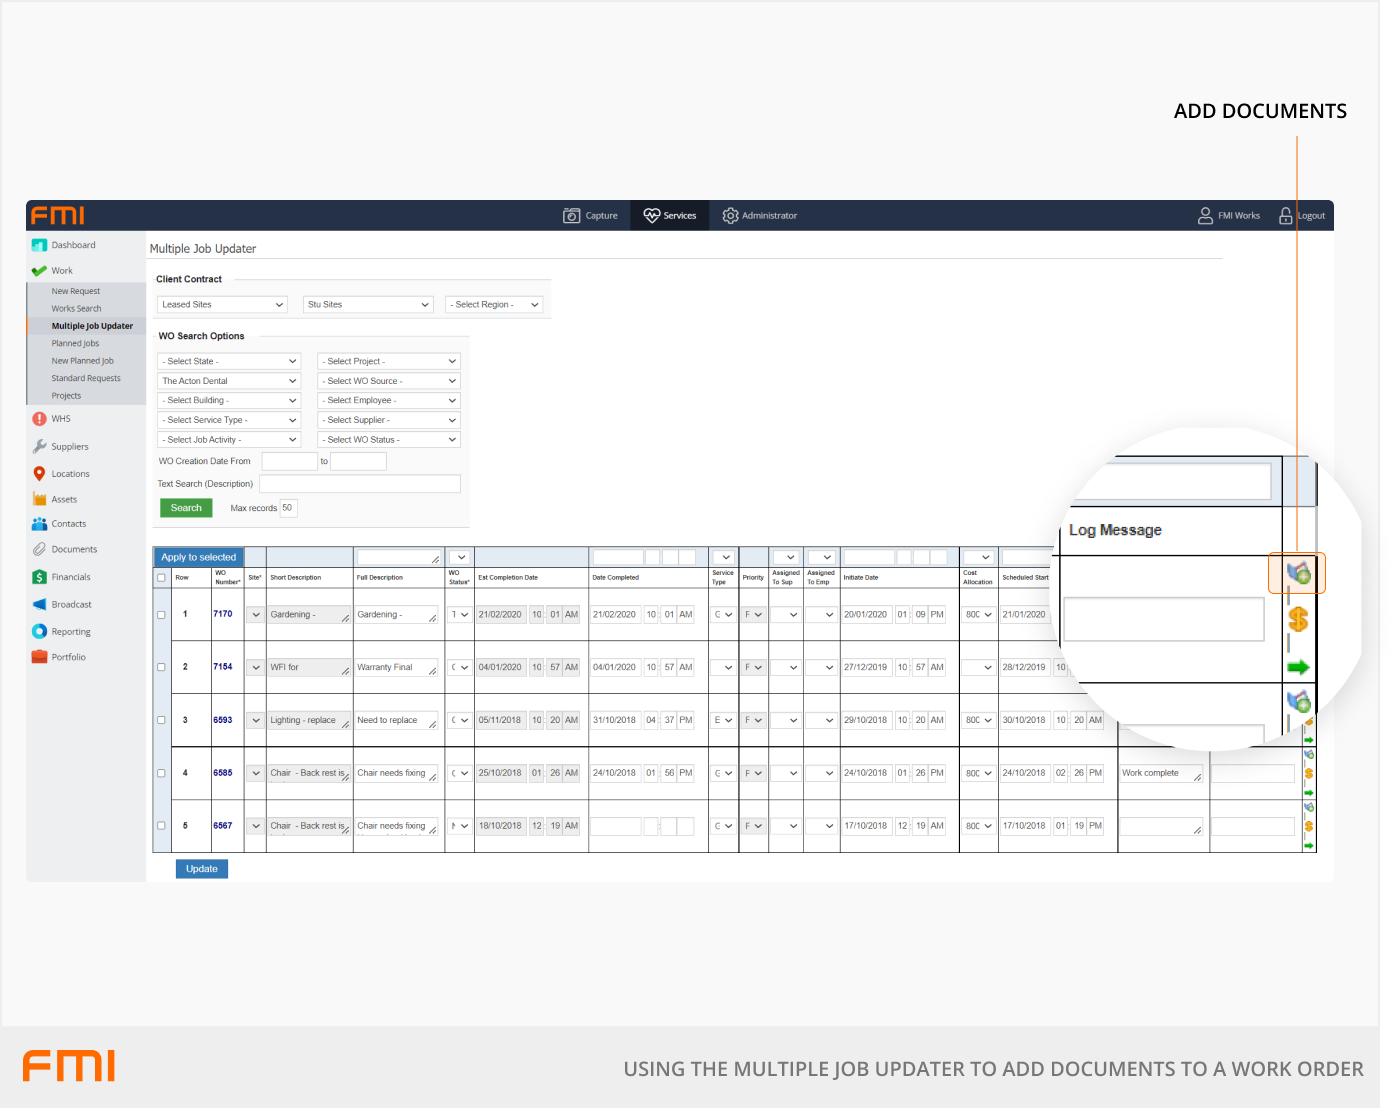This screenshot has height=1108, width=1399.
Task: Tick the checkbox for row 1
Action: coord(161,615)
